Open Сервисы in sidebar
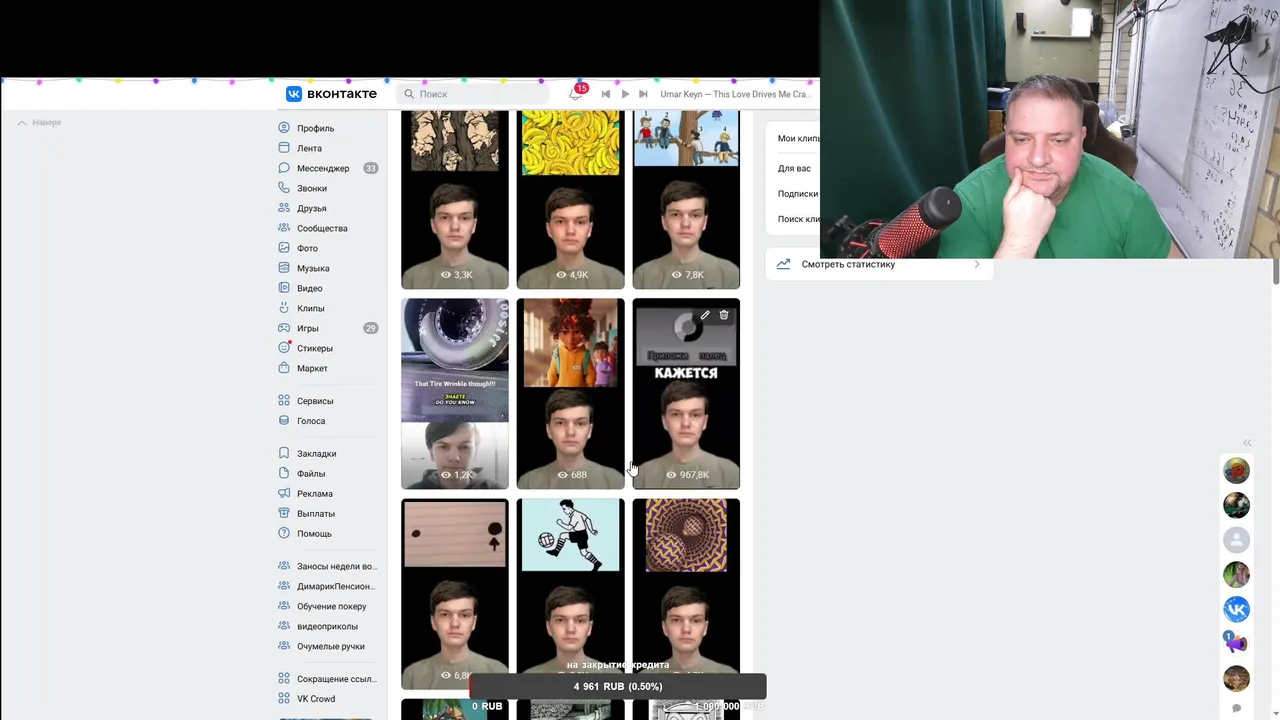Viewport: 1280px width, 720px height. click(315, 401)
